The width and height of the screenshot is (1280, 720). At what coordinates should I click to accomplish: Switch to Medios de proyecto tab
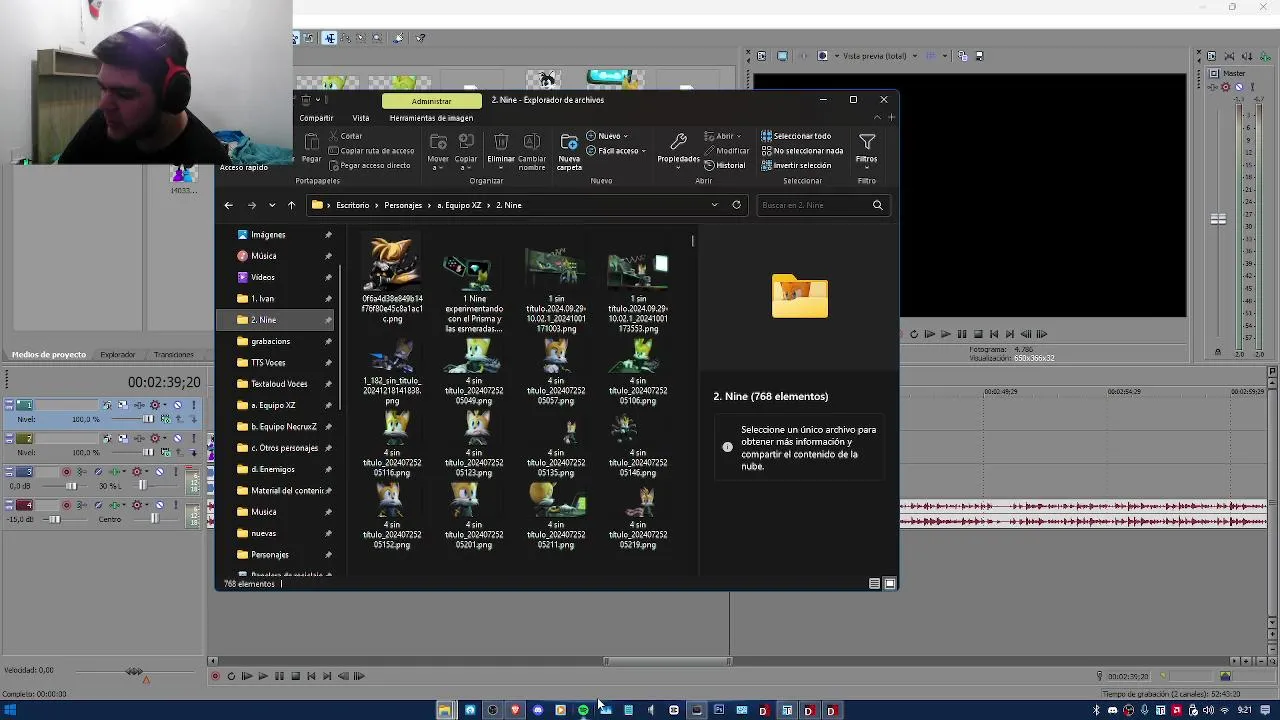48,355
